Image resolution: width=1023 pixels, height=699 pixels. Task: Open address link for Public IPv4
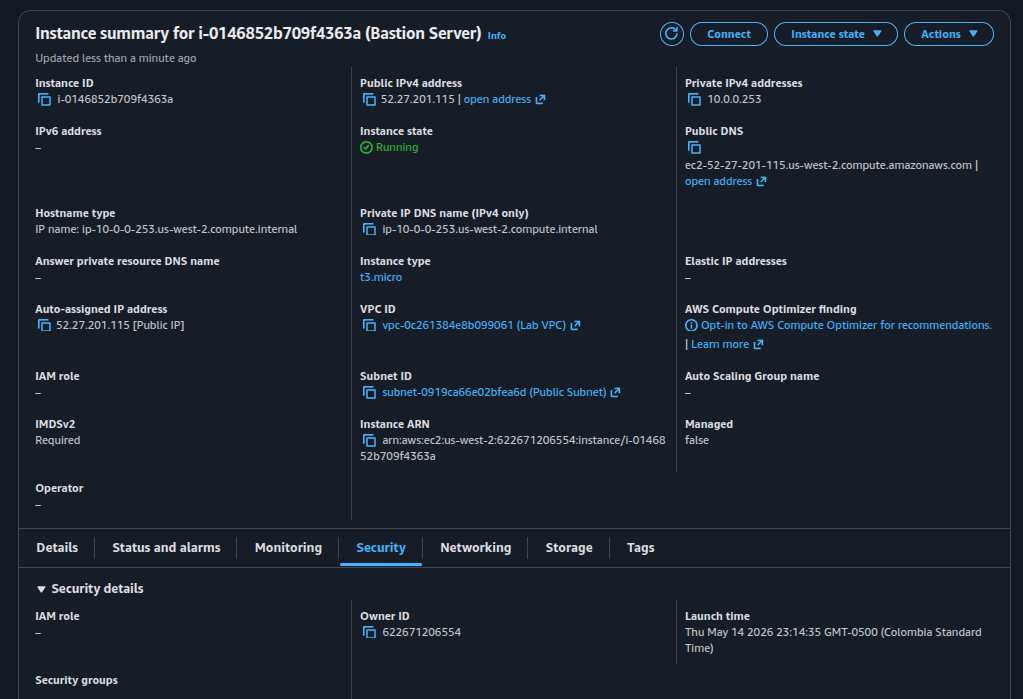[x=504, y=99]
